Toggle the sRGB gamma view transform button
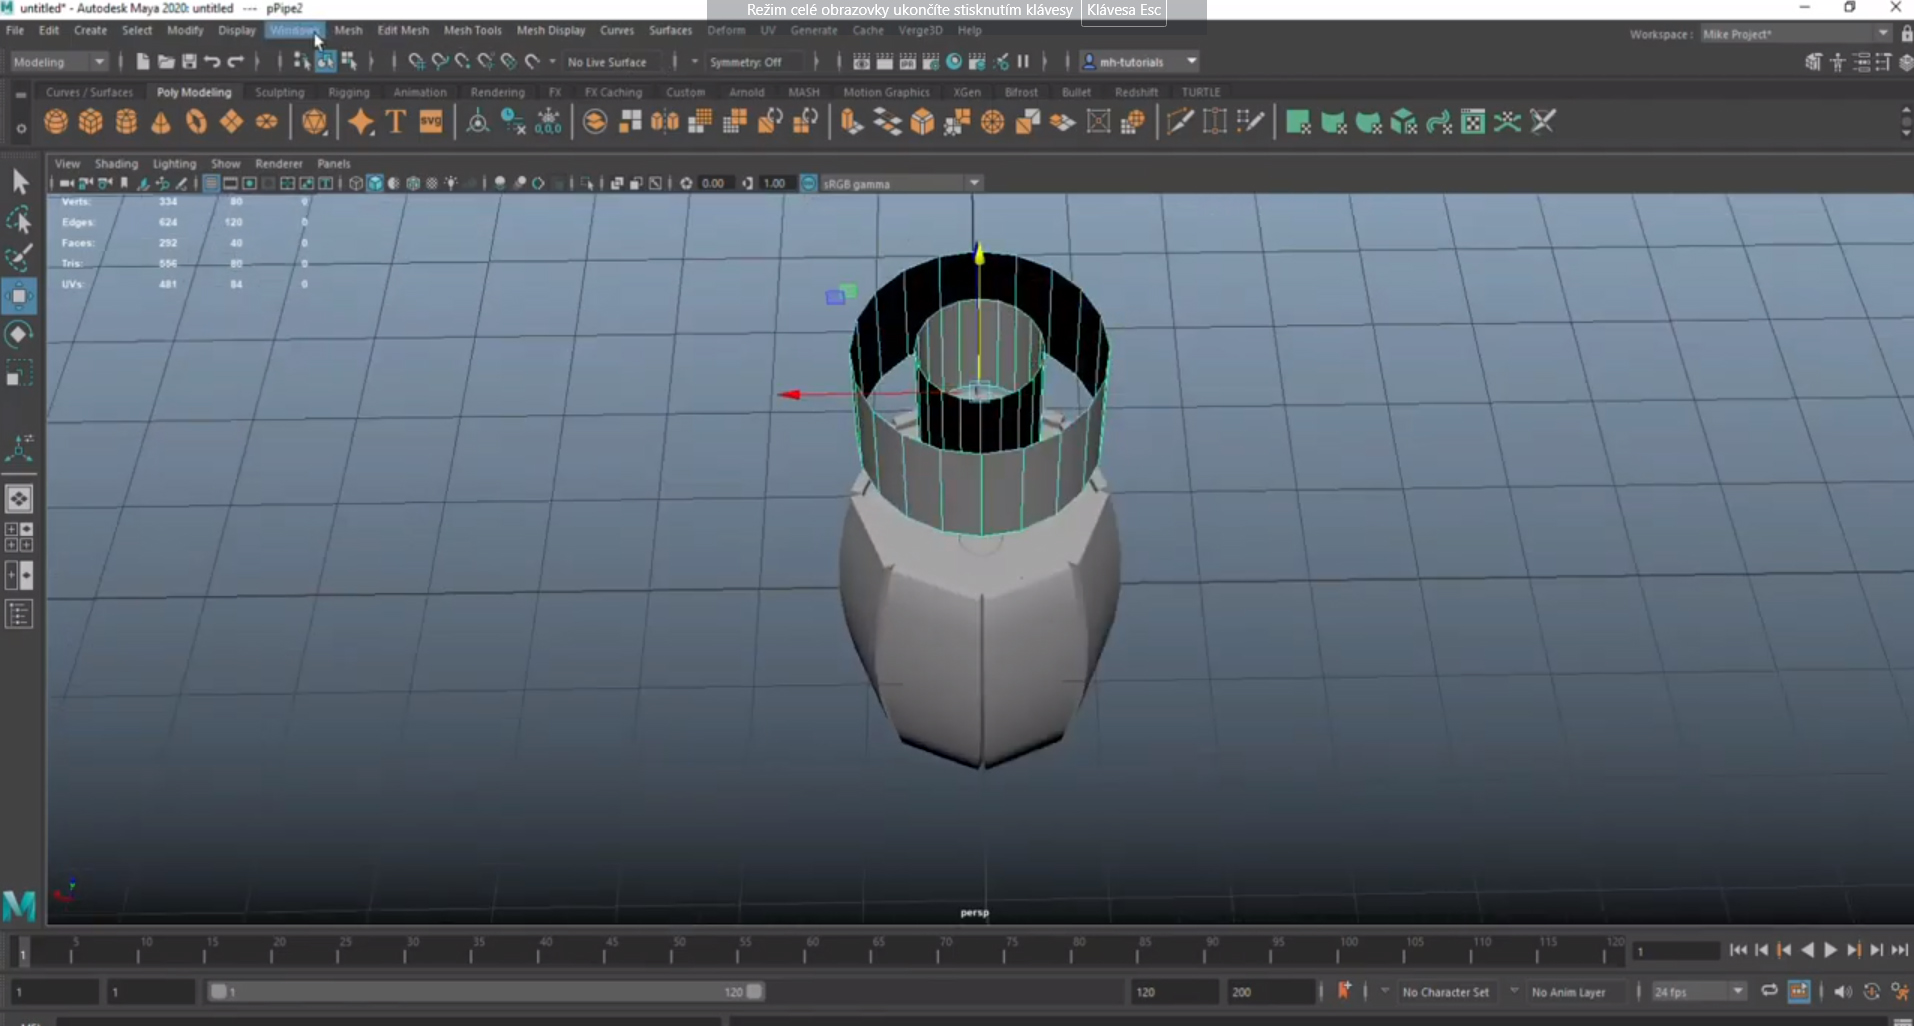The height and width of the screenshot is (1026, 1914). (809, 183)
